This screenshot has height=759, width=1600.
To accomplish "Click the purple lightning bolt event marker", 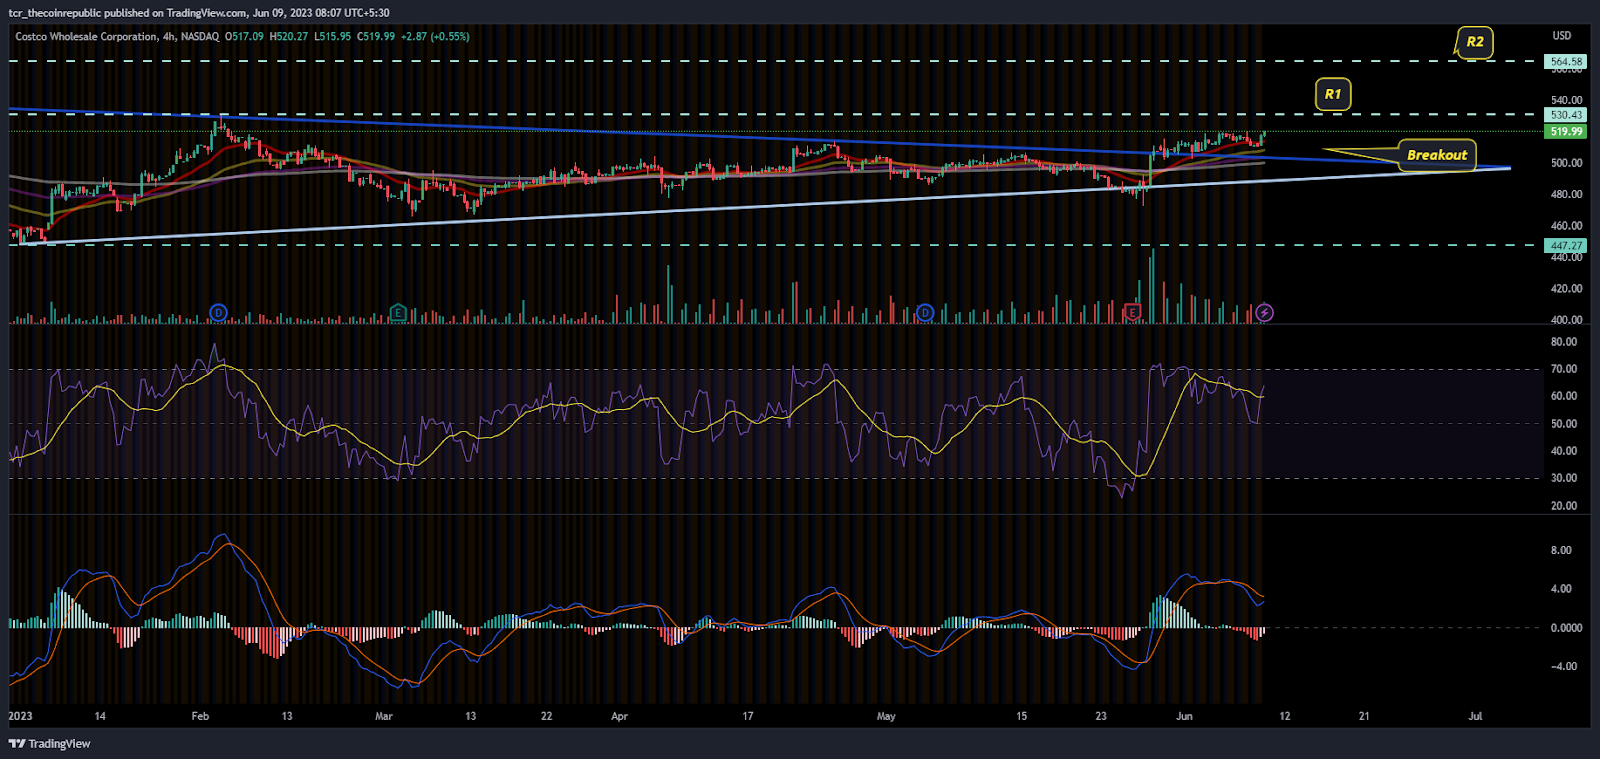I will [1264, 313].
